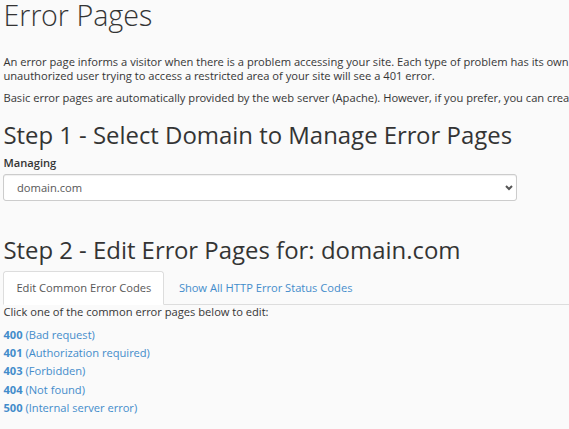Click the Error Pages main heading
Screen dimensions: 569x429
pos(78,16)
